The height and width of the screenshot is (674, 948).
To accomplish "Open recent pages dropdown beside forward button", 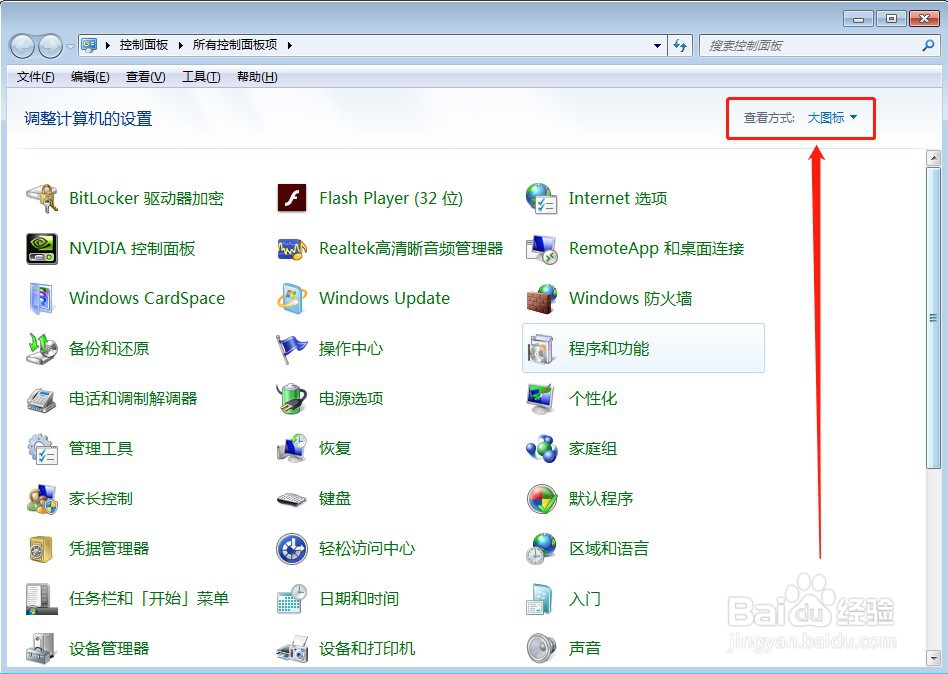I will click(x=70, y=47).
